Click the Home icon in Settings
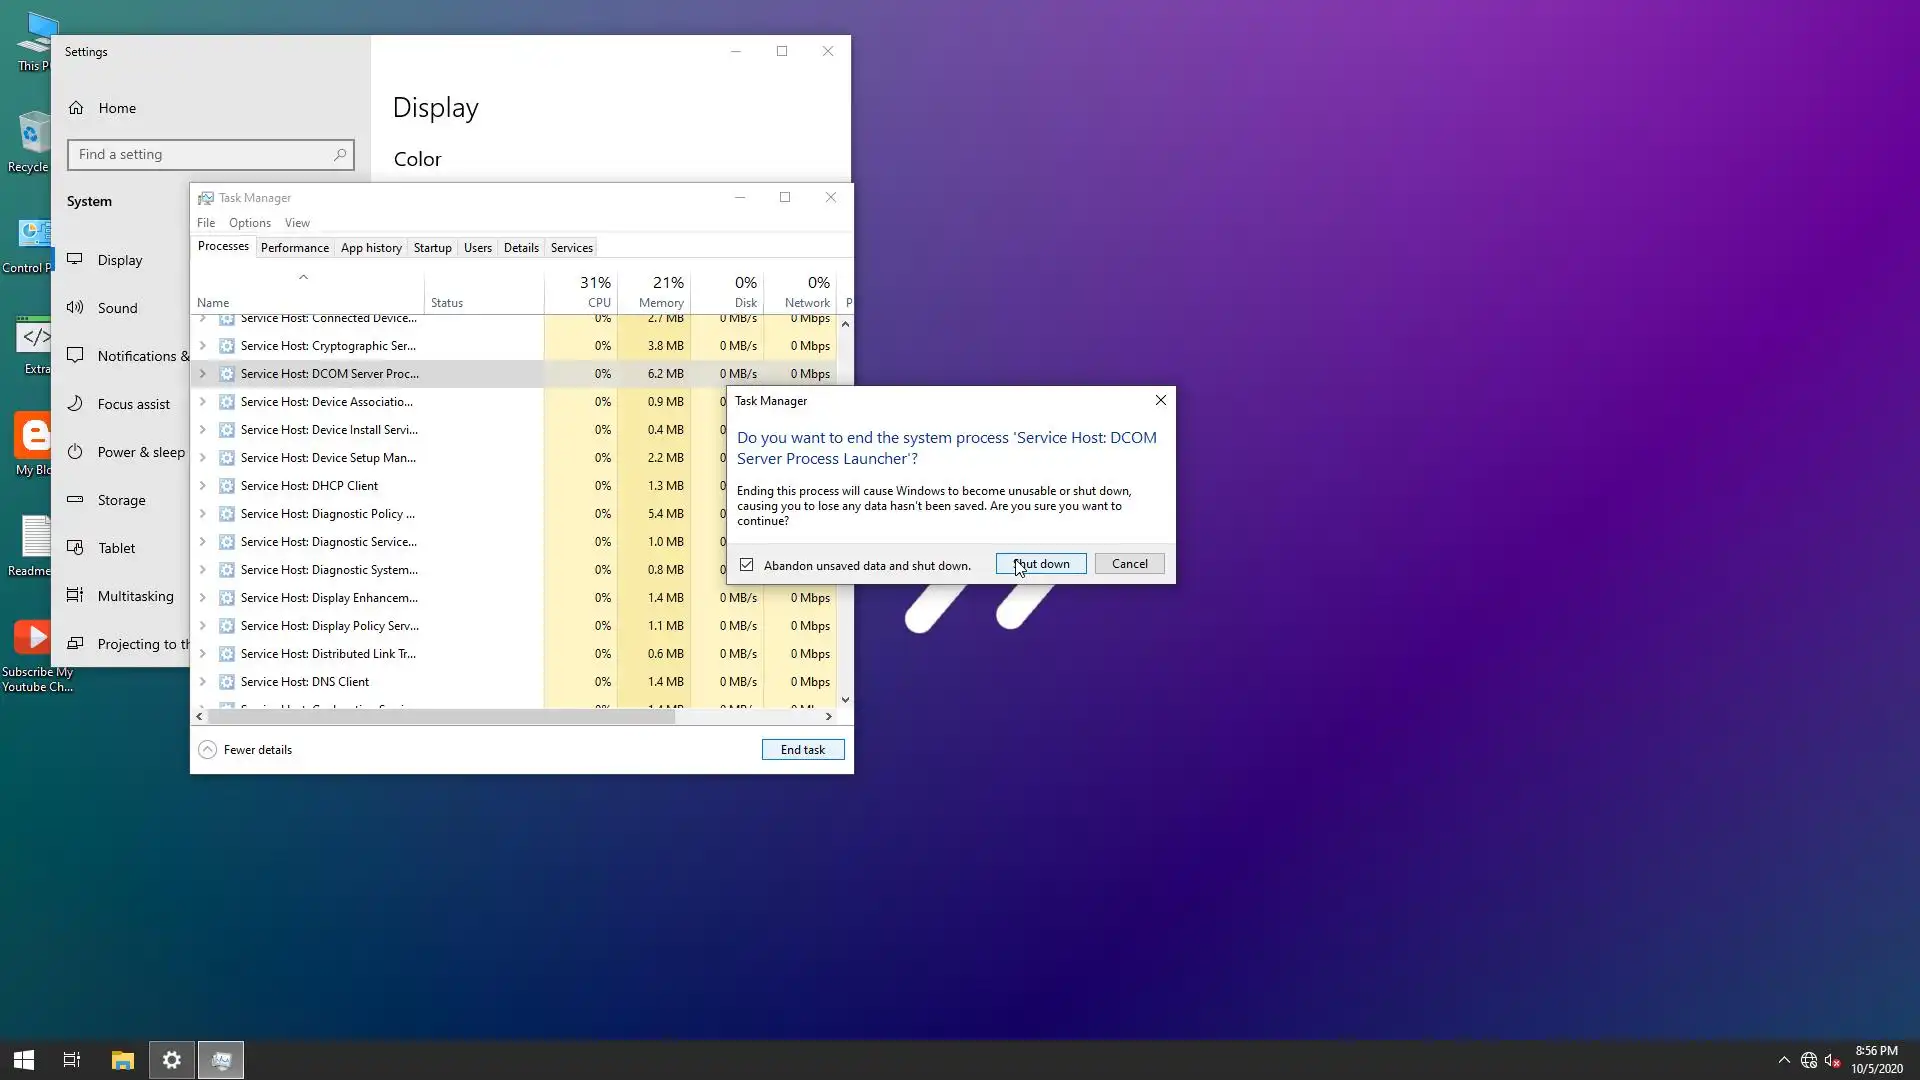The height and width of the screenshot is (1080, 1920). pyautogui.click(x=76, y=108)
